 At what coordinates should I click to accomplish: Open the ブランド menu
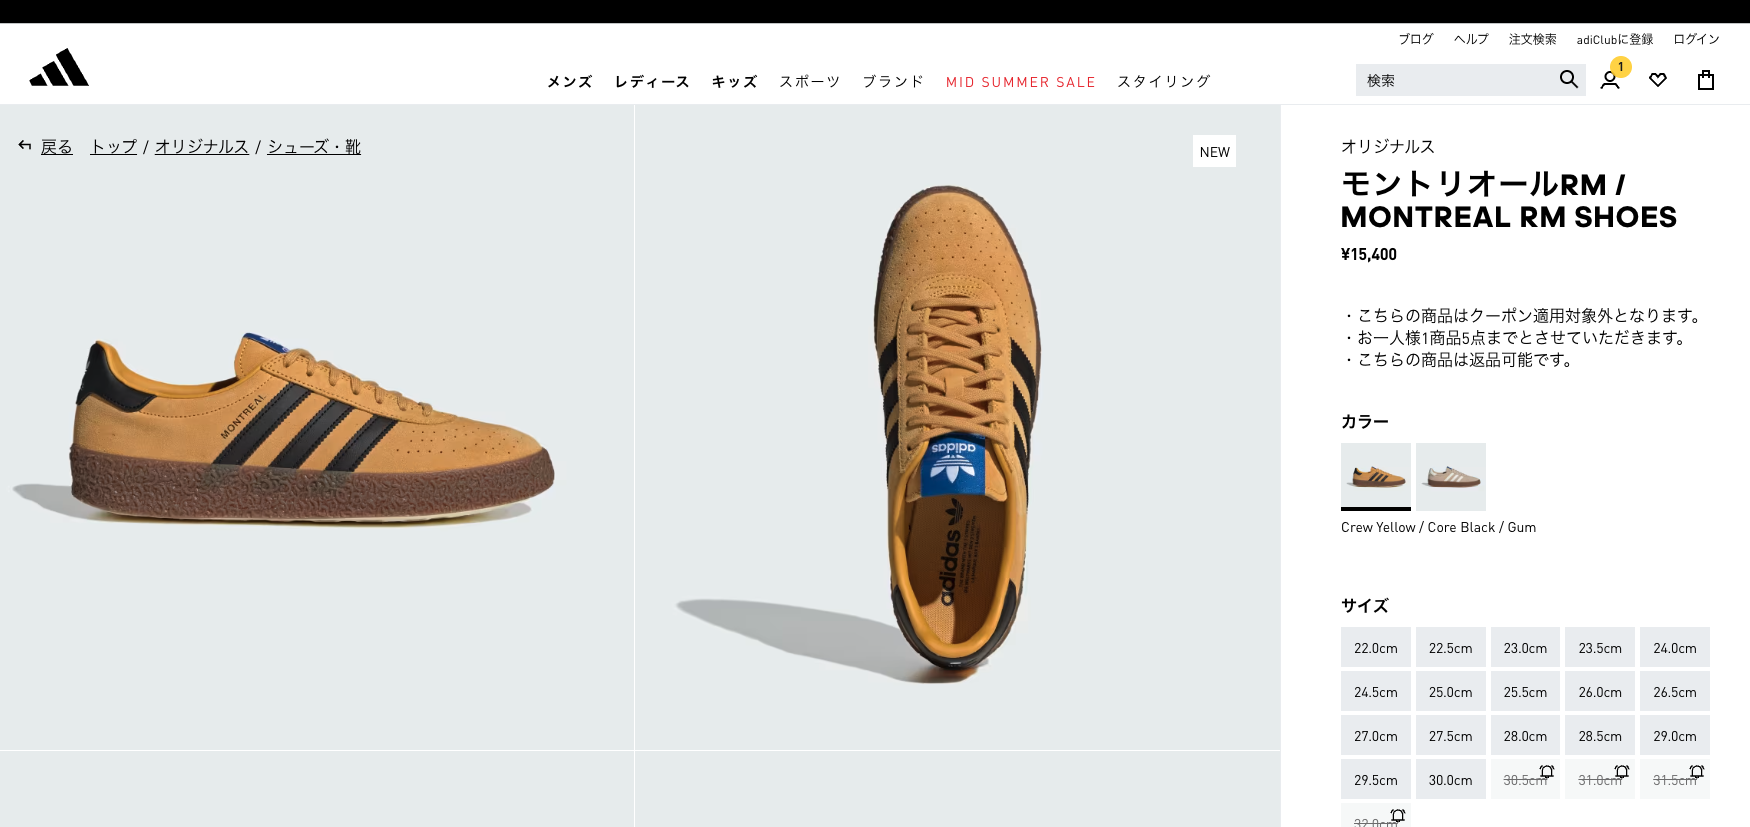[893, 82]
